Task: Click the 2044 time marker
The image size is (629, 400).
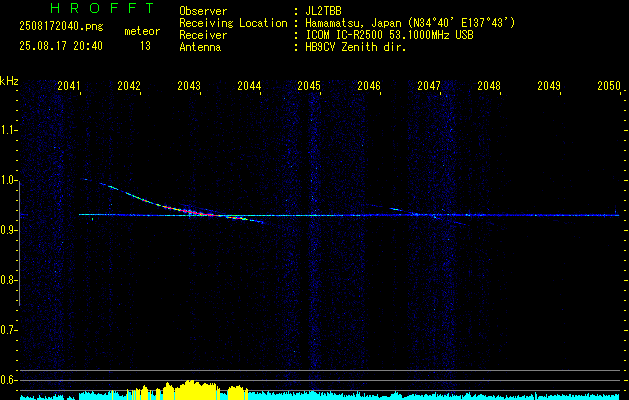Action: [249, 86]
